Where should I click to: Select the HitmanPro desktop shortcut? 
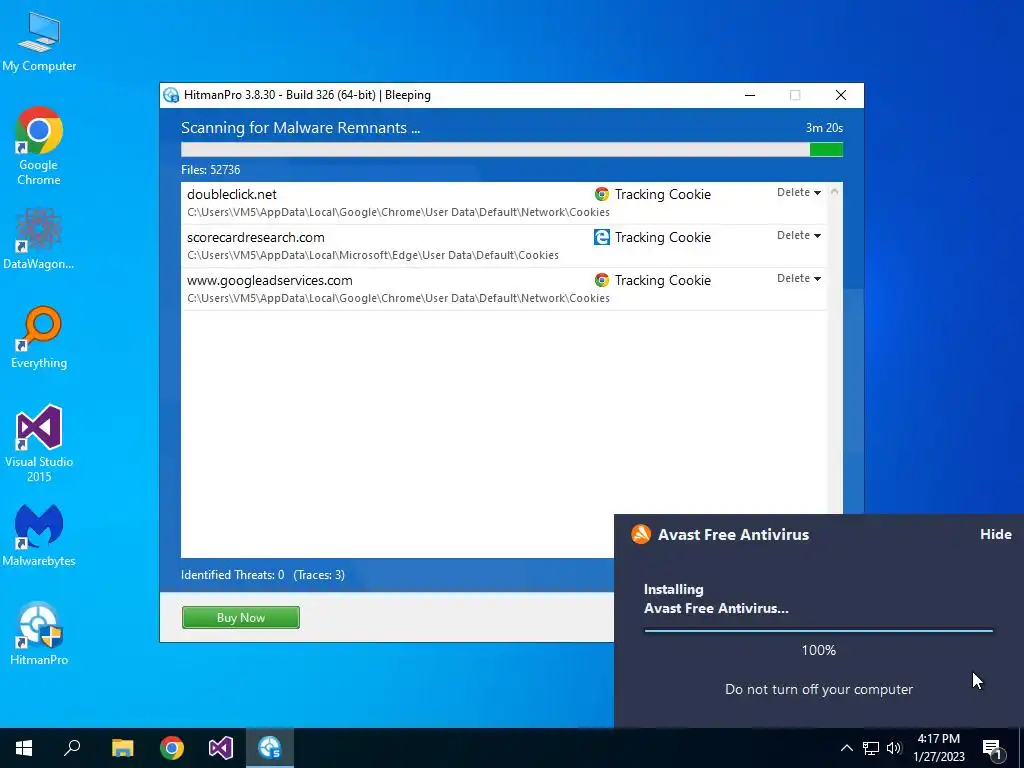(39, 633)
